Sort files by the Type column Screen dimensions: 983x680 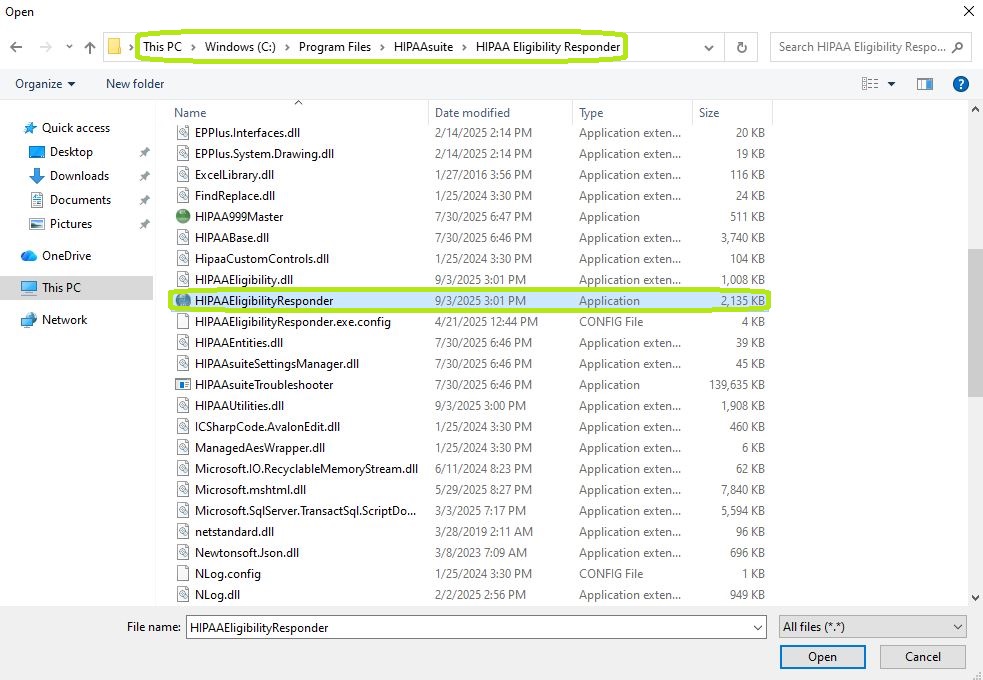[x=591, y=113]
